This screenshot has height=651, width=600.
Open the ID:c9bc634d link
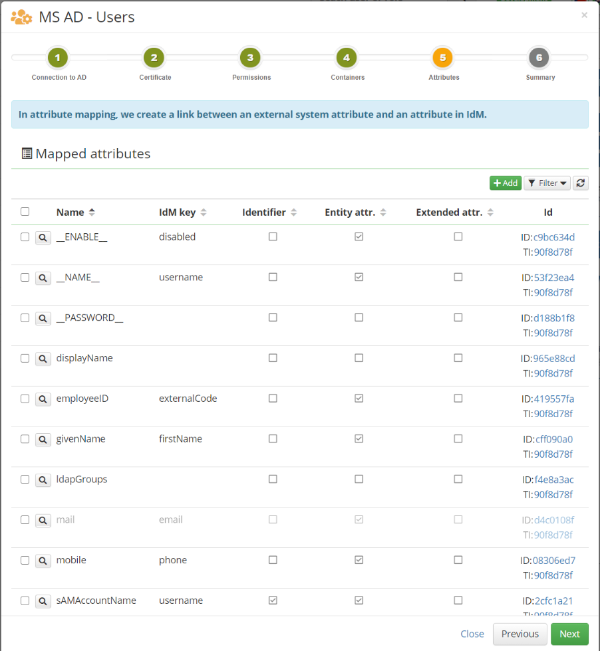548,237
